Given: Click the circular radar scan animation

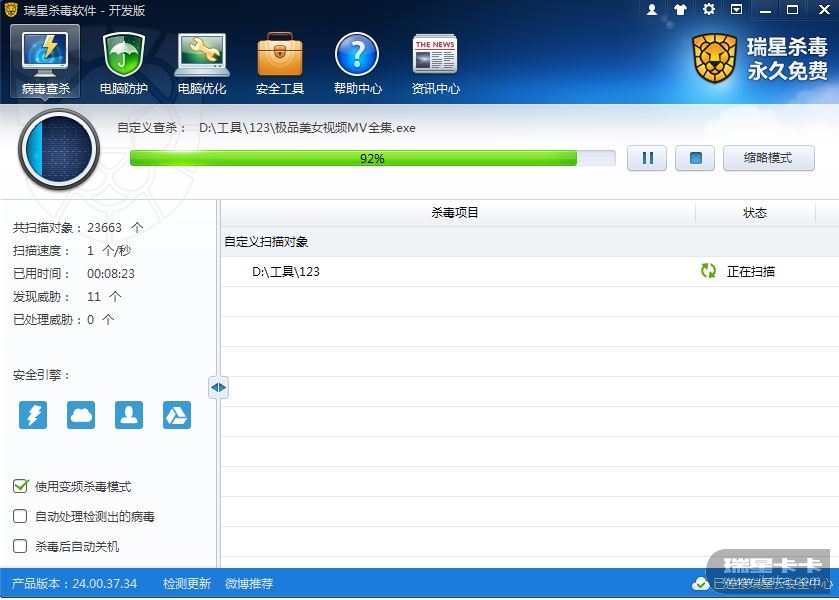Looking at the screenshot, I should coord(59,149).
